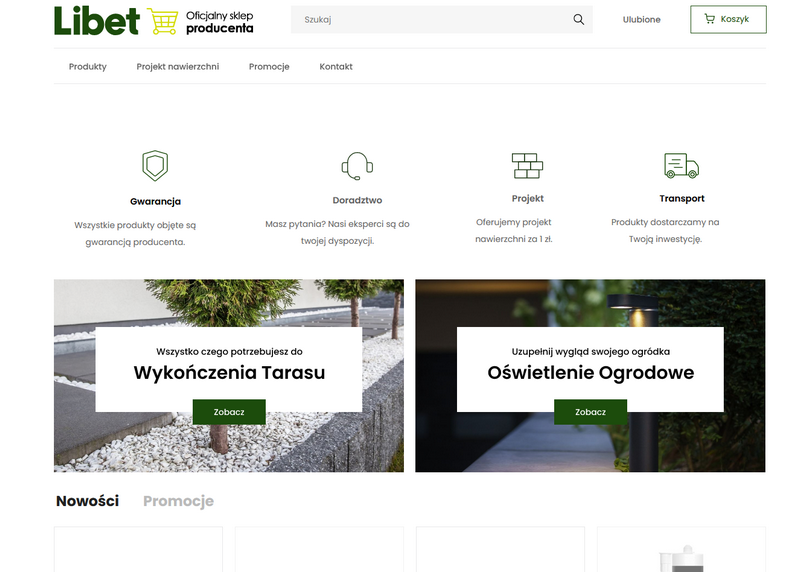Open the Kontakt menu item
The image size is (800, 572).
point(336,66)
